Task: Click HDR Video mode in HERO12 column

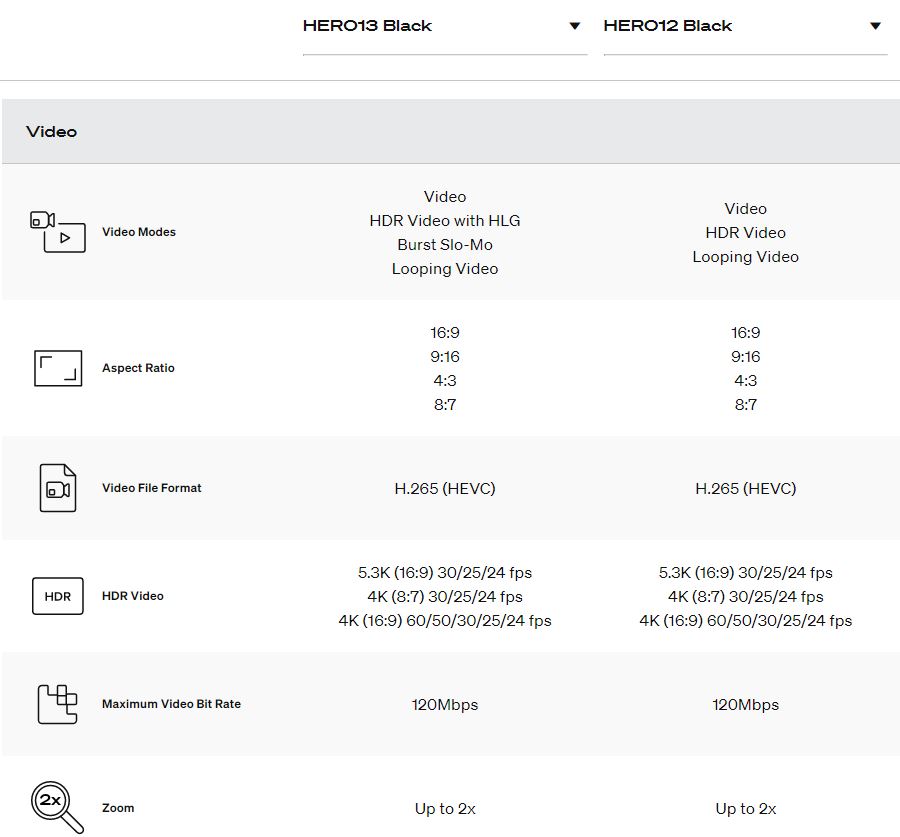Action: point(746,232)
